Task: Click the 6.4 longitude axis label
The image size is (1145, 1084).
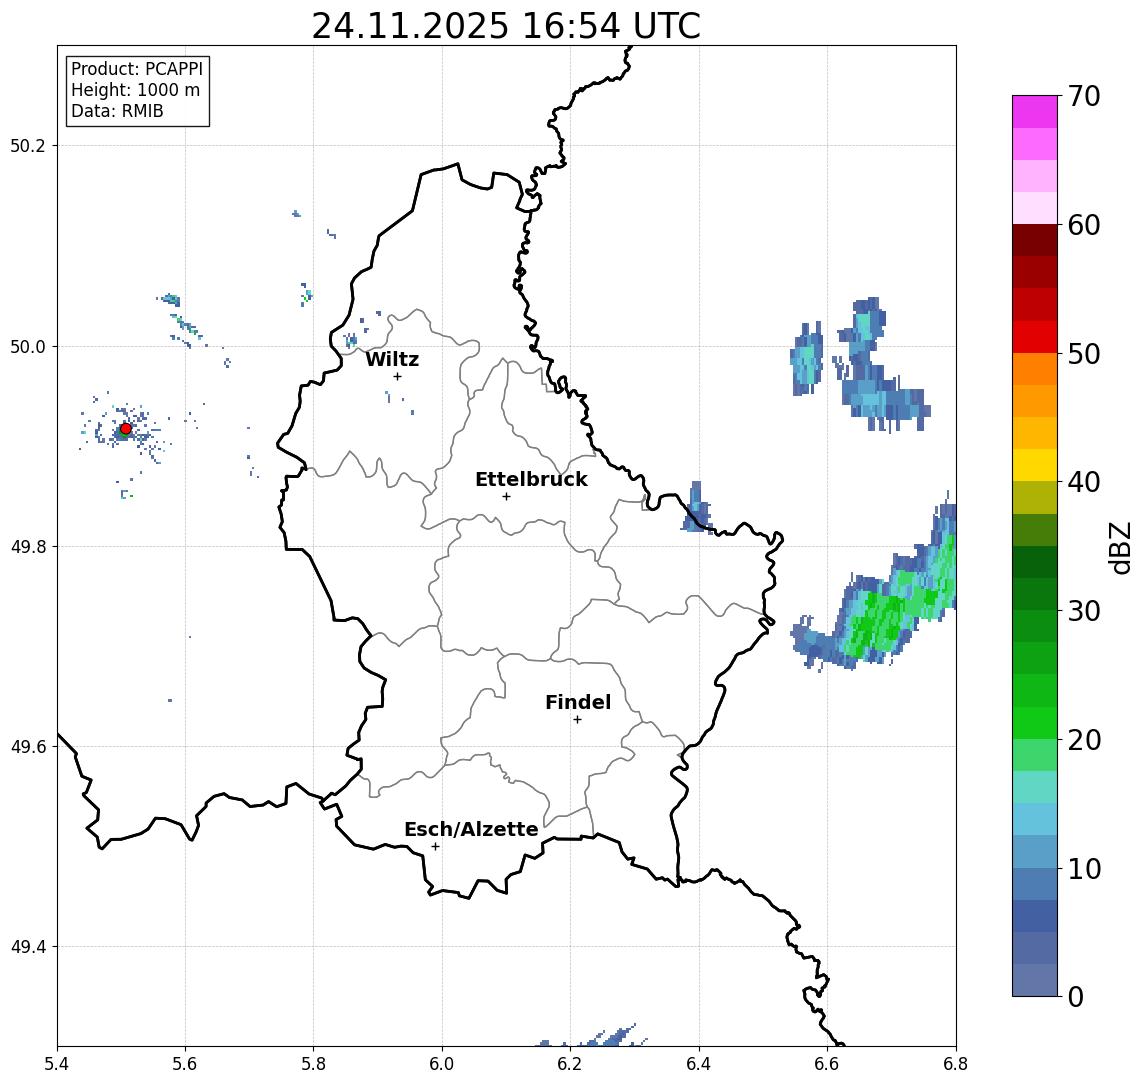Action: 699,1064
